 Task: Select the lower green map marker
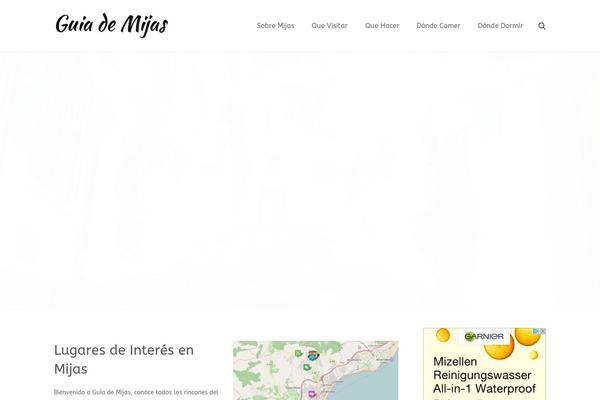click(307, 367)
